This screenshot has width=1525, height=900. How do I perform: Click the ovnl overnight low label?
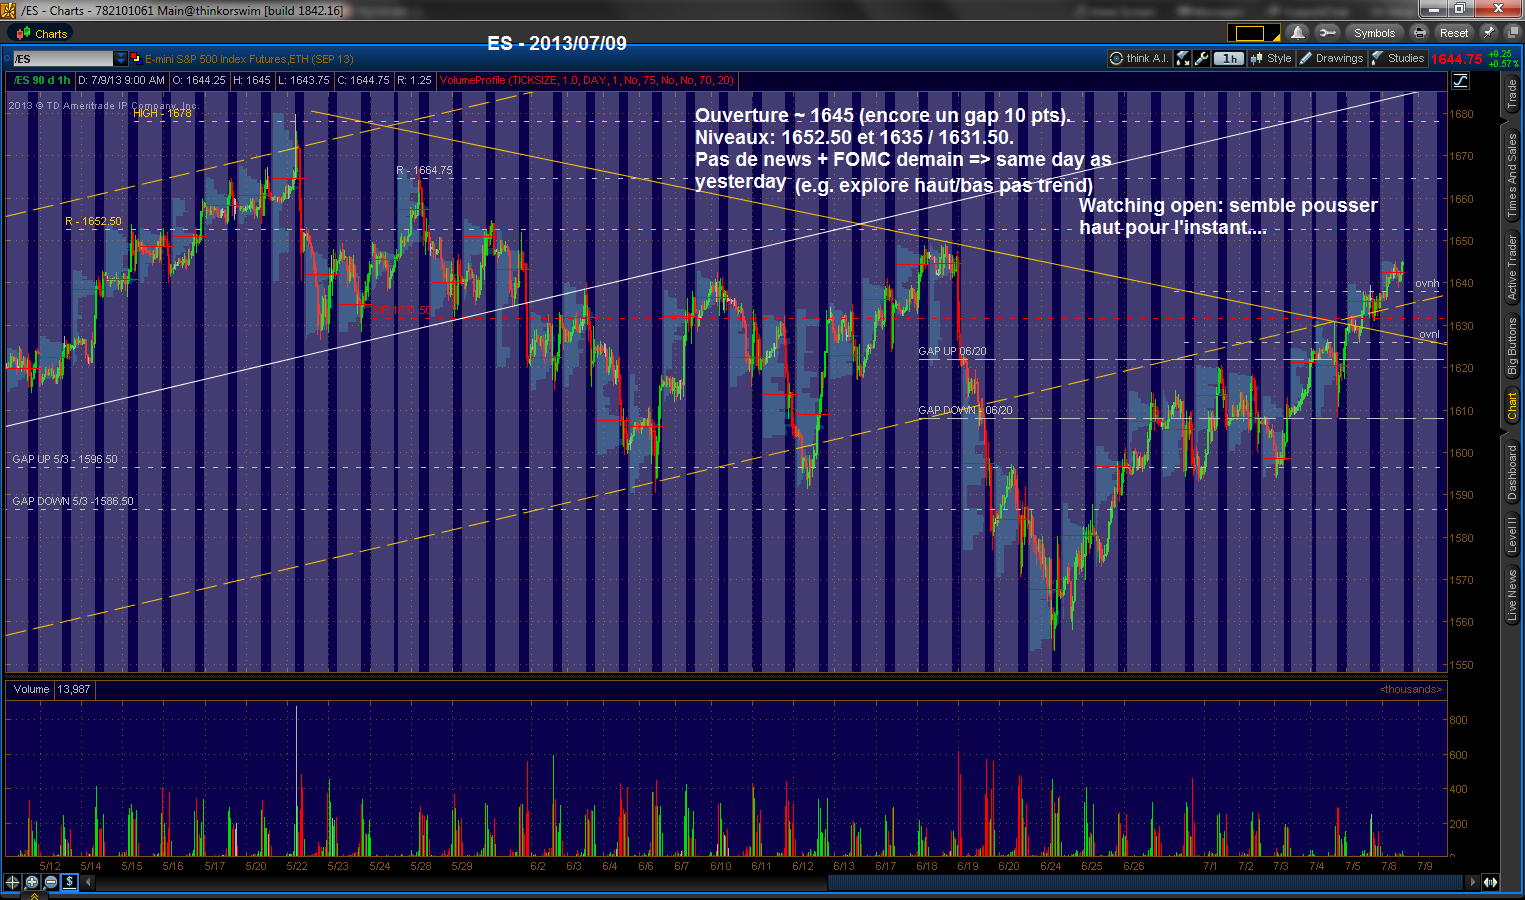(1429, 334)
